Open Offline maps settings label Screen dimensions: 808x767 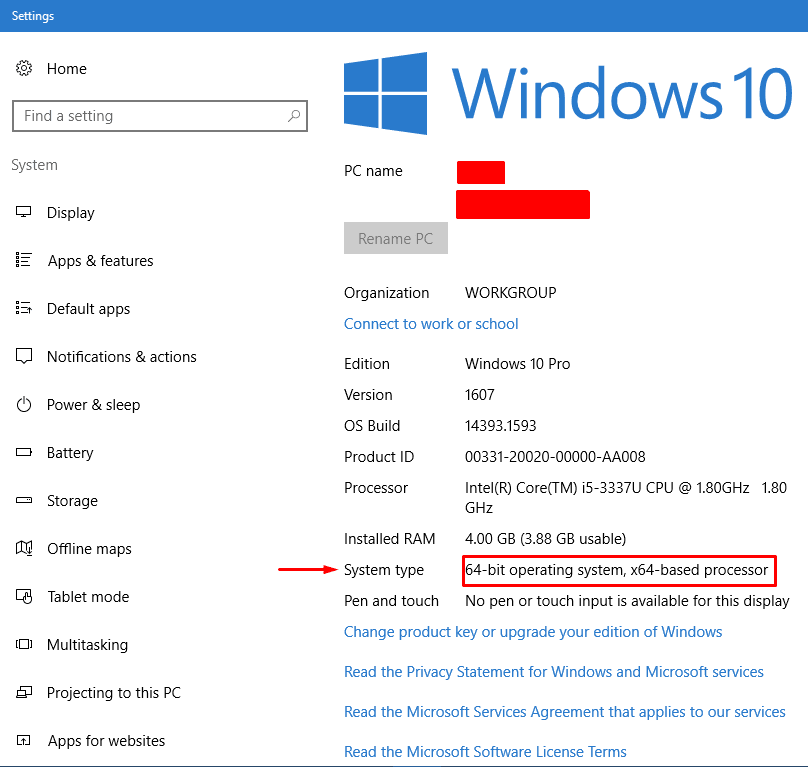[x=89, y=548]
